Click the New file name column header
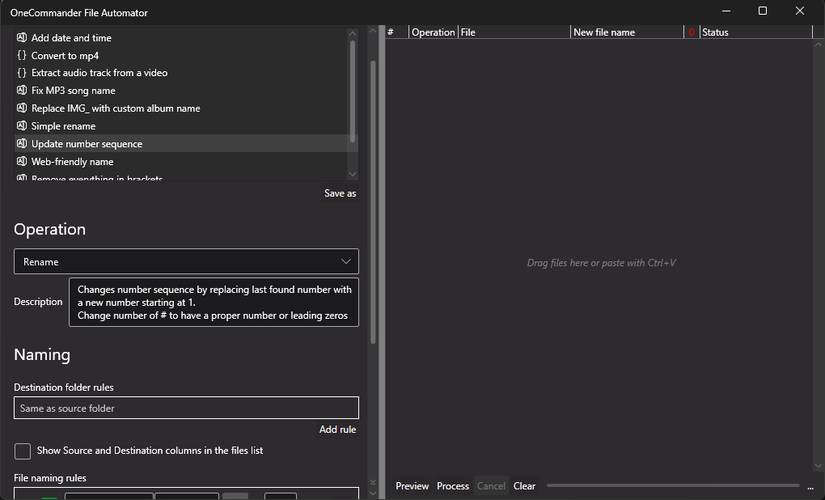825x500 pixels. [627, 32]
